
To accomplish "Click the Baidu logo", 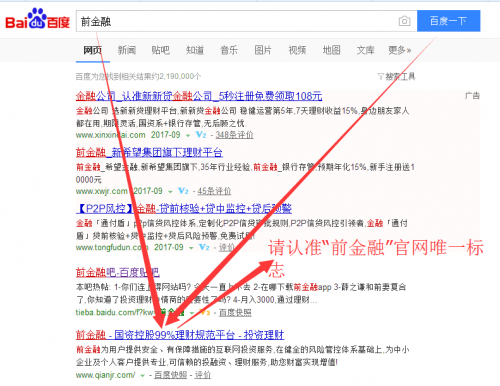I will coord(37,19).
